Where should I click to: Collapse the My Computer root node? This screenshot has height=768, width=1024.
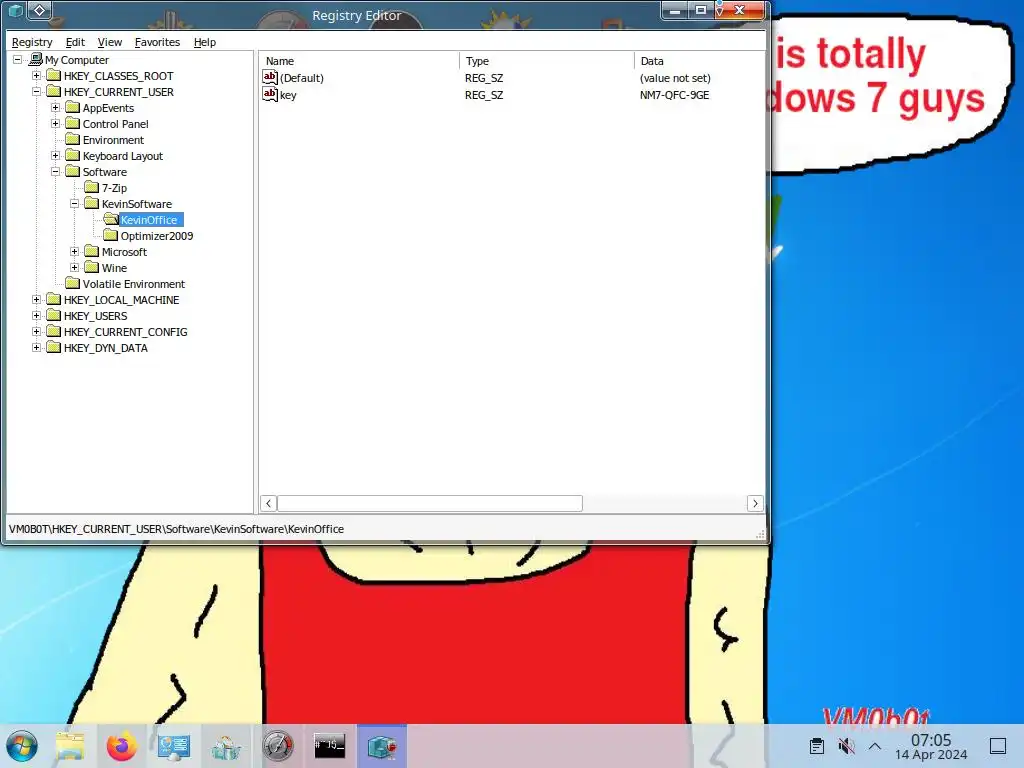pos(18,59)
